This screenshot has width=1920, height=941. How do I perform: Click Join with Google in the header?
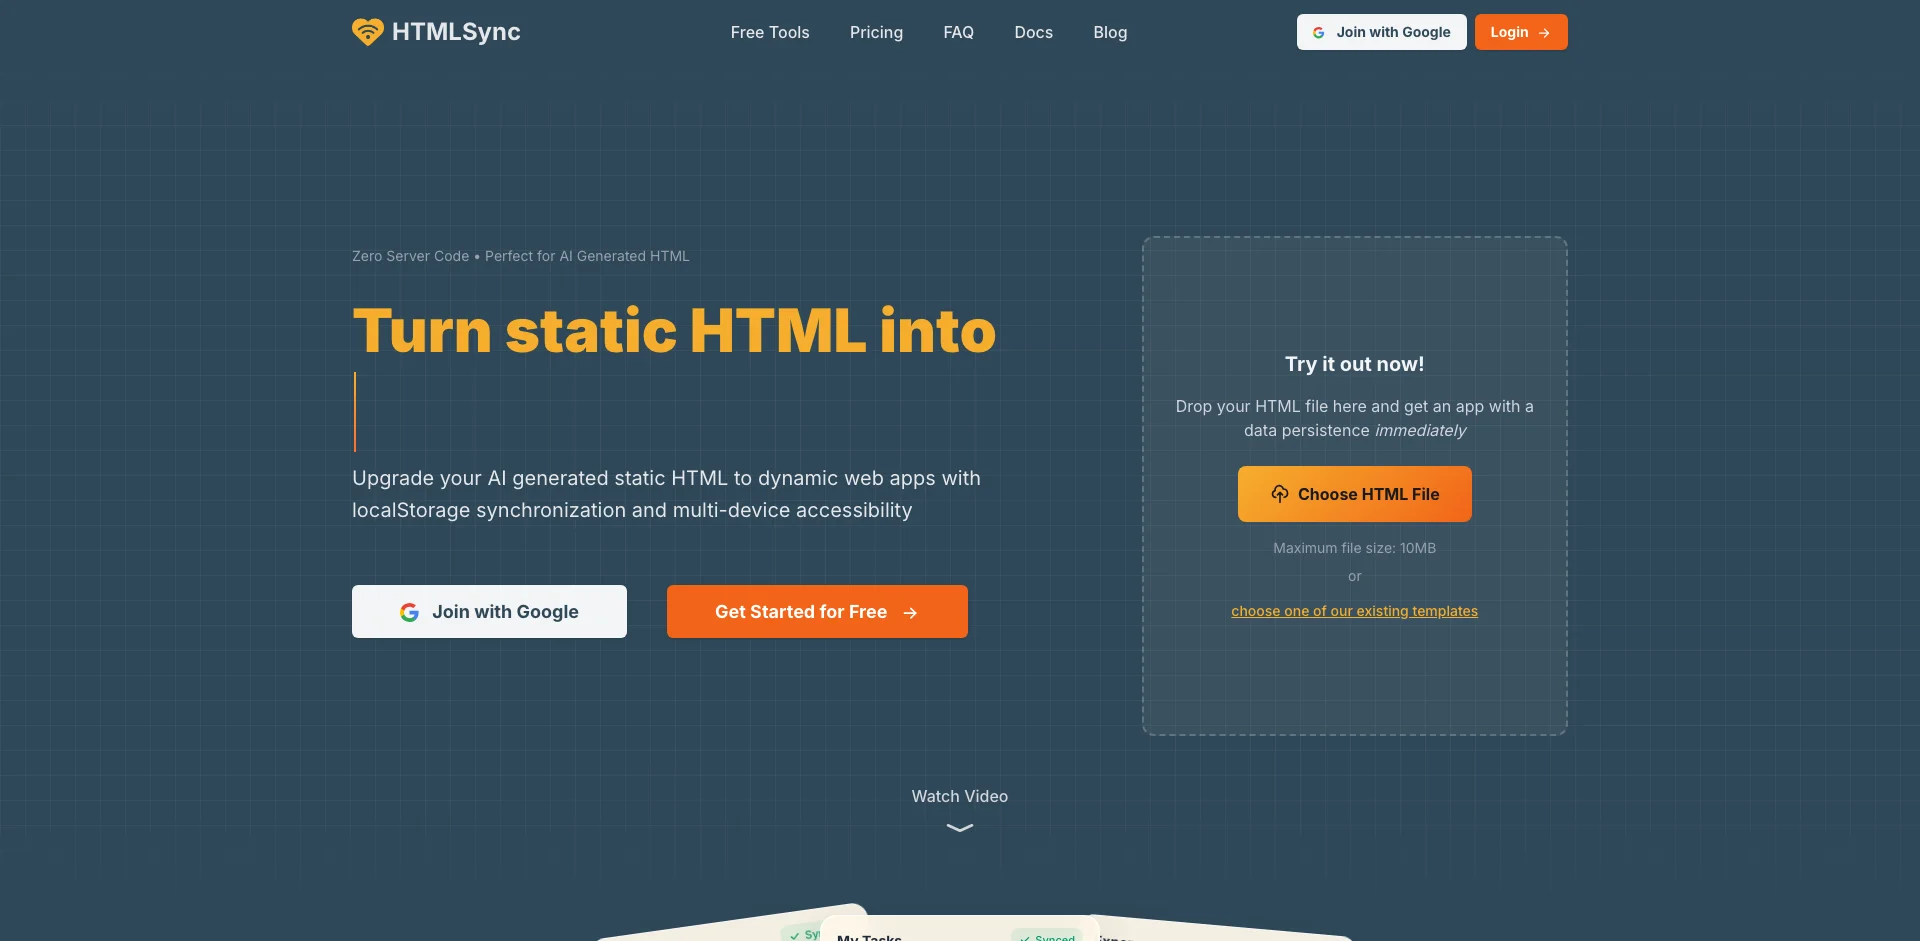tap(1381, 32)
